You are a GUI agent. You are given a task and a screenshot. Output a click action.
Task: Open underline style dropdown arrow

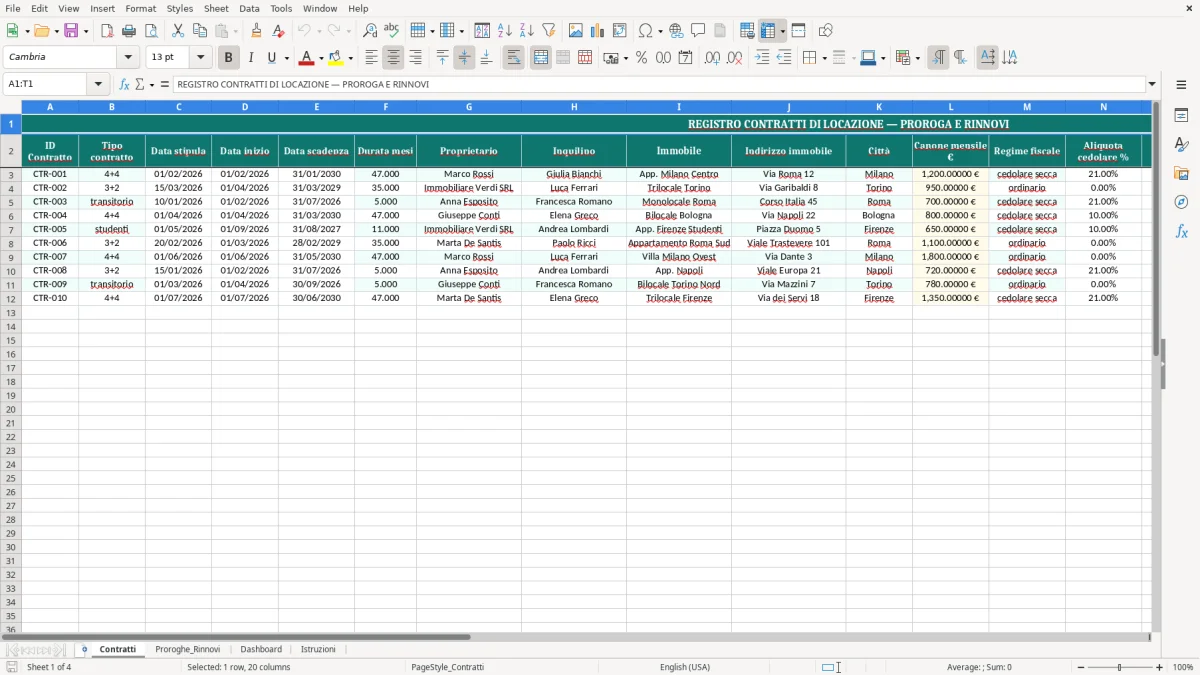point(286,58)
